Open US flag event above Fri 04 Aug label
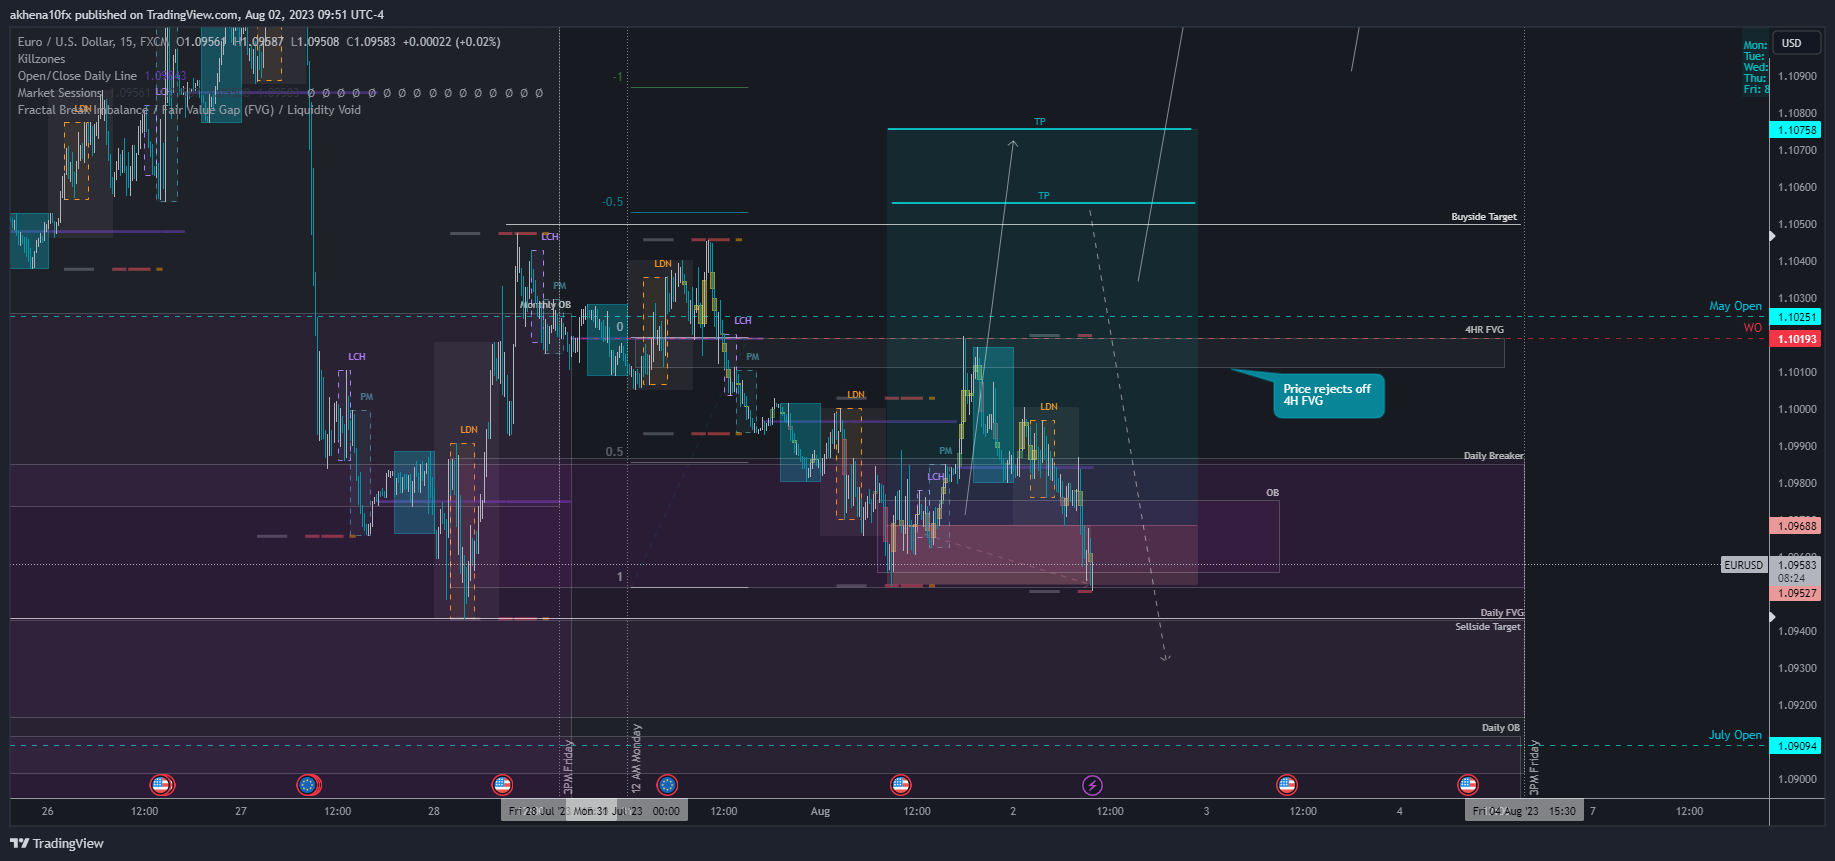This screenshot has height=861, width=1835. click(1467, 785)
